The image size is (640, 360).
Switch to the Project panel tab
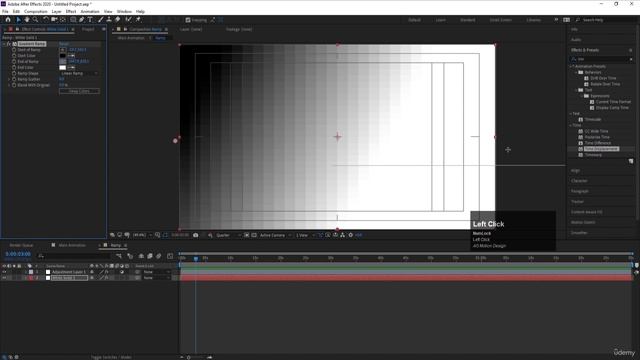[x=88, y=29]
